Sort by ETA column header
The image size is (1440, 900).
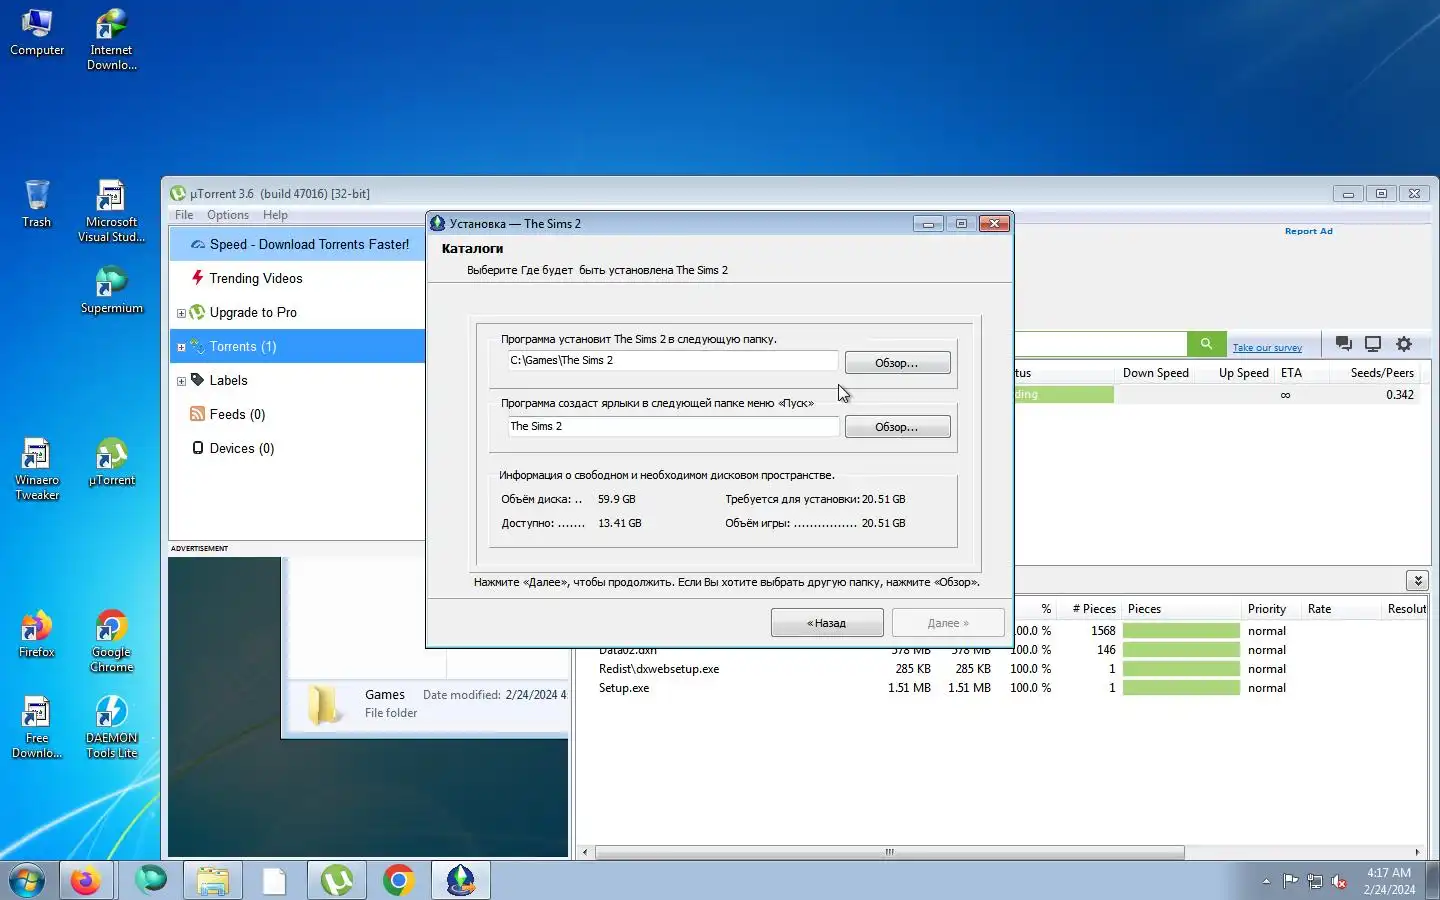(x=1291, y=373)
